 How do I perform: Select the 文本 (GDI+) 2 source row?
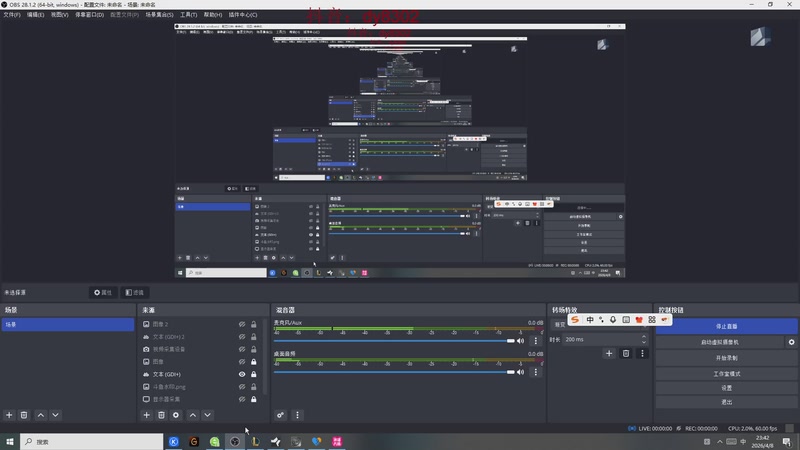[201, 337]
